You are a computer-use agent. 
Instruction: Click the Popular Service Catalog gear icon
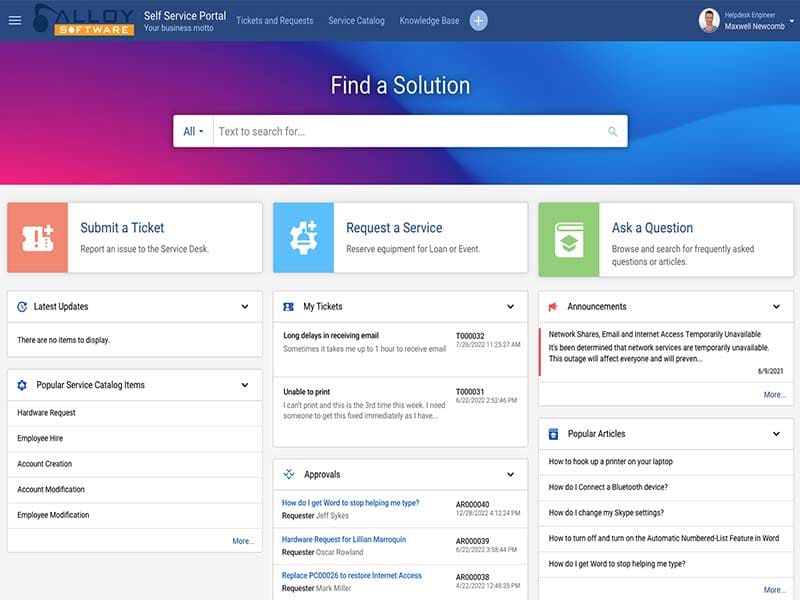pos(22,385)
